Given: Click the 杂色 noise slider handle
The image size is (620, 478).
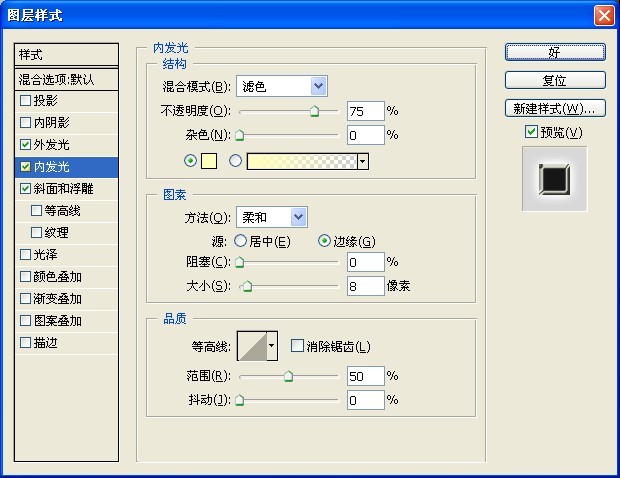Looking at the screenshot, I should click(240, 135).
